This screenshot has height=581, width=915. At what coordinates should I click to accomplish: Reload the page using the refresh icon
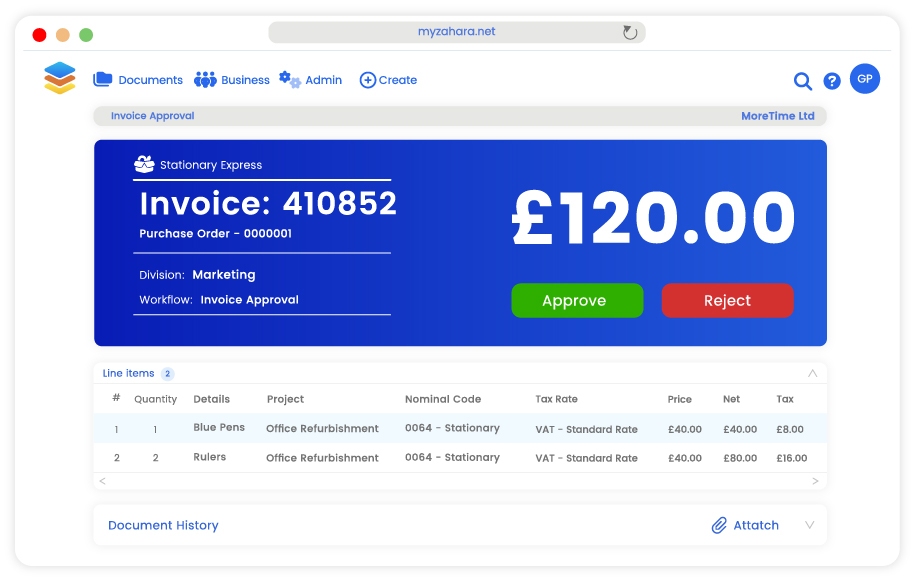coord(630,32)
